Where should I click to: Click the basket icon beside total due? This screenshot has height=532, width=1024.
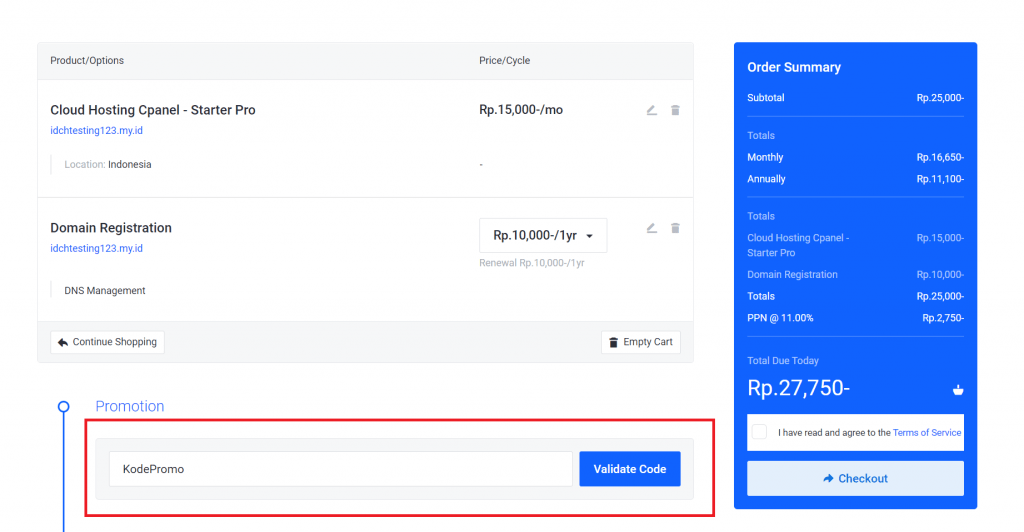click(x=957, y=390)
